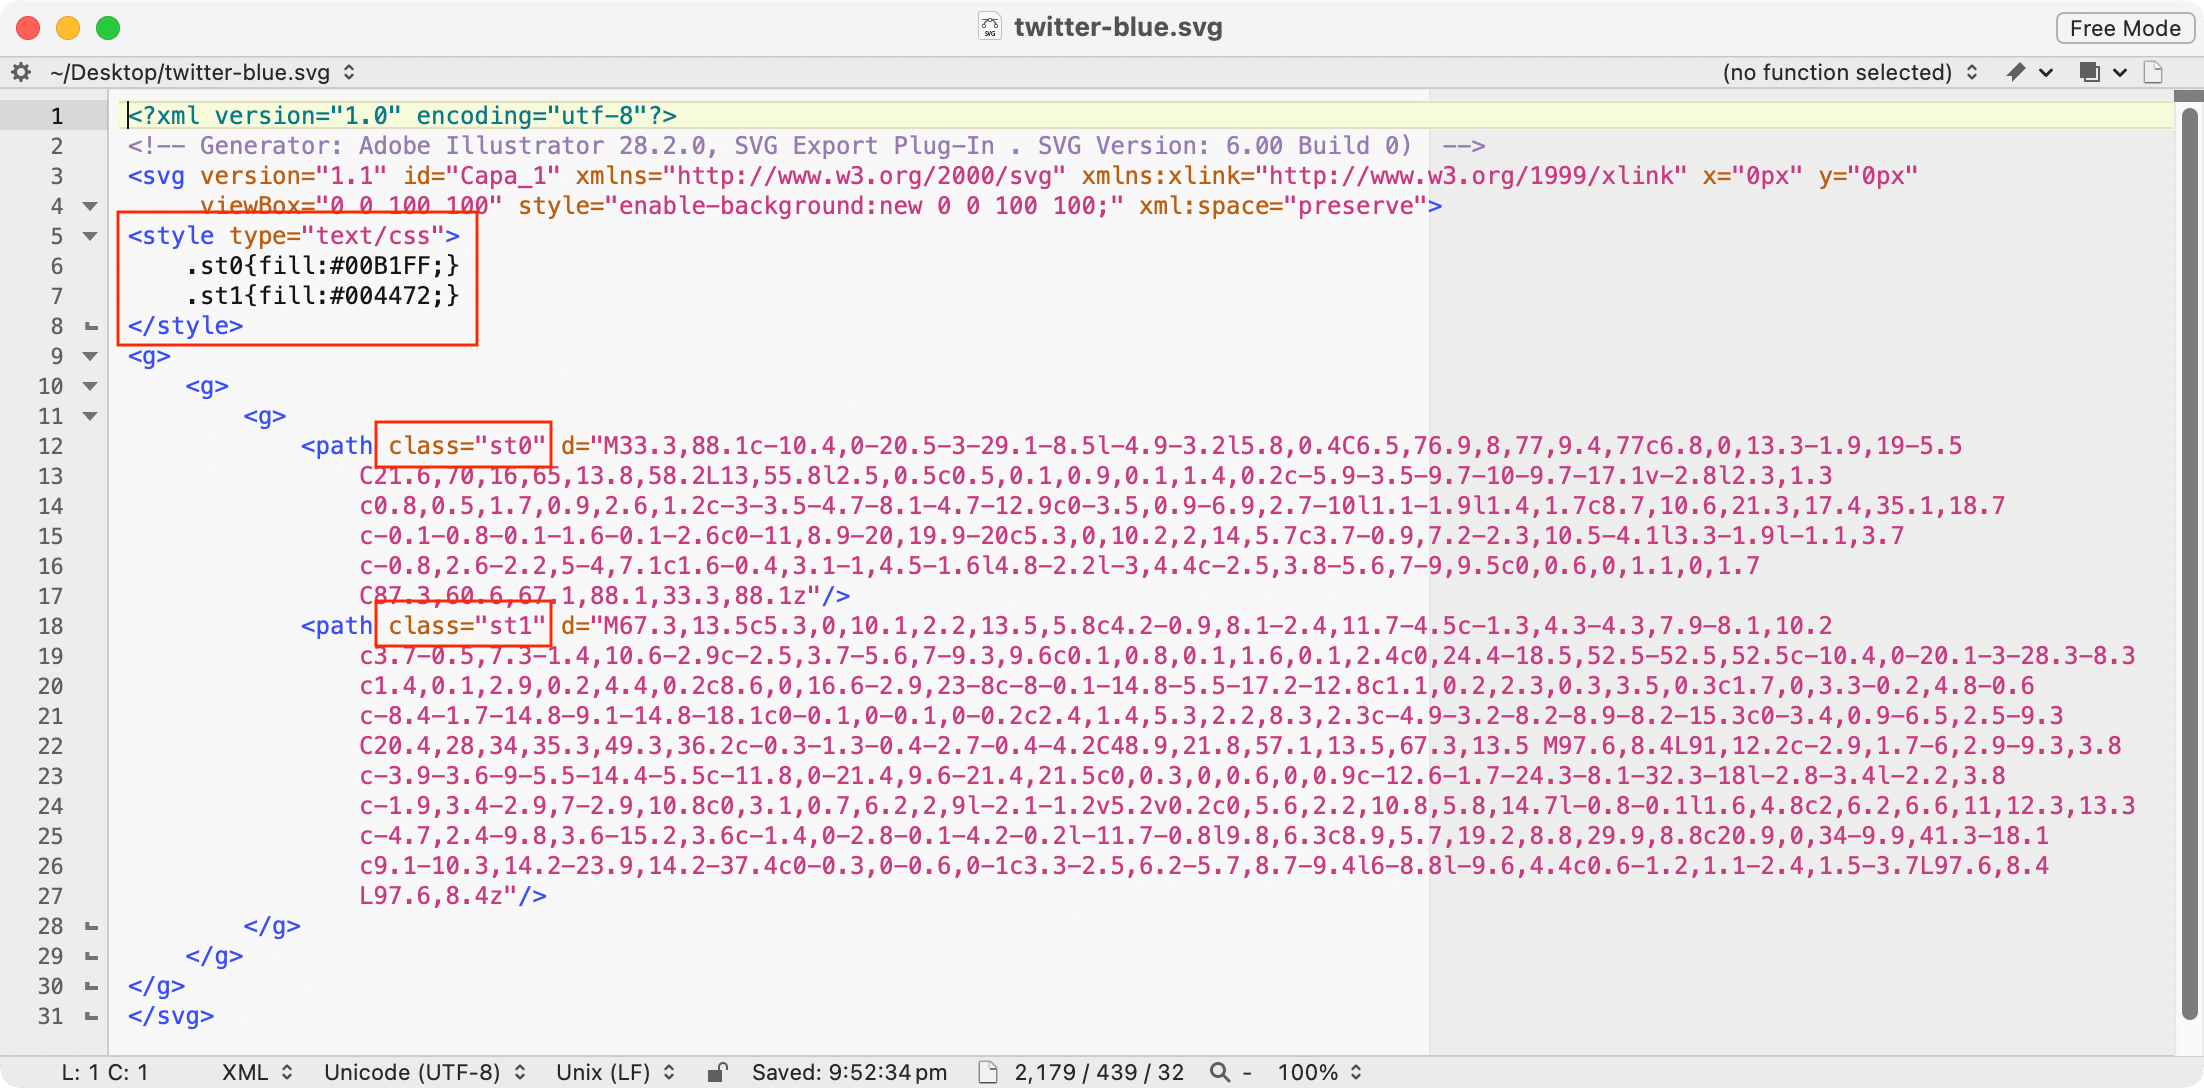
Task: Click the Adobe Illustrator generator comment
Action: tap(806, 146)
